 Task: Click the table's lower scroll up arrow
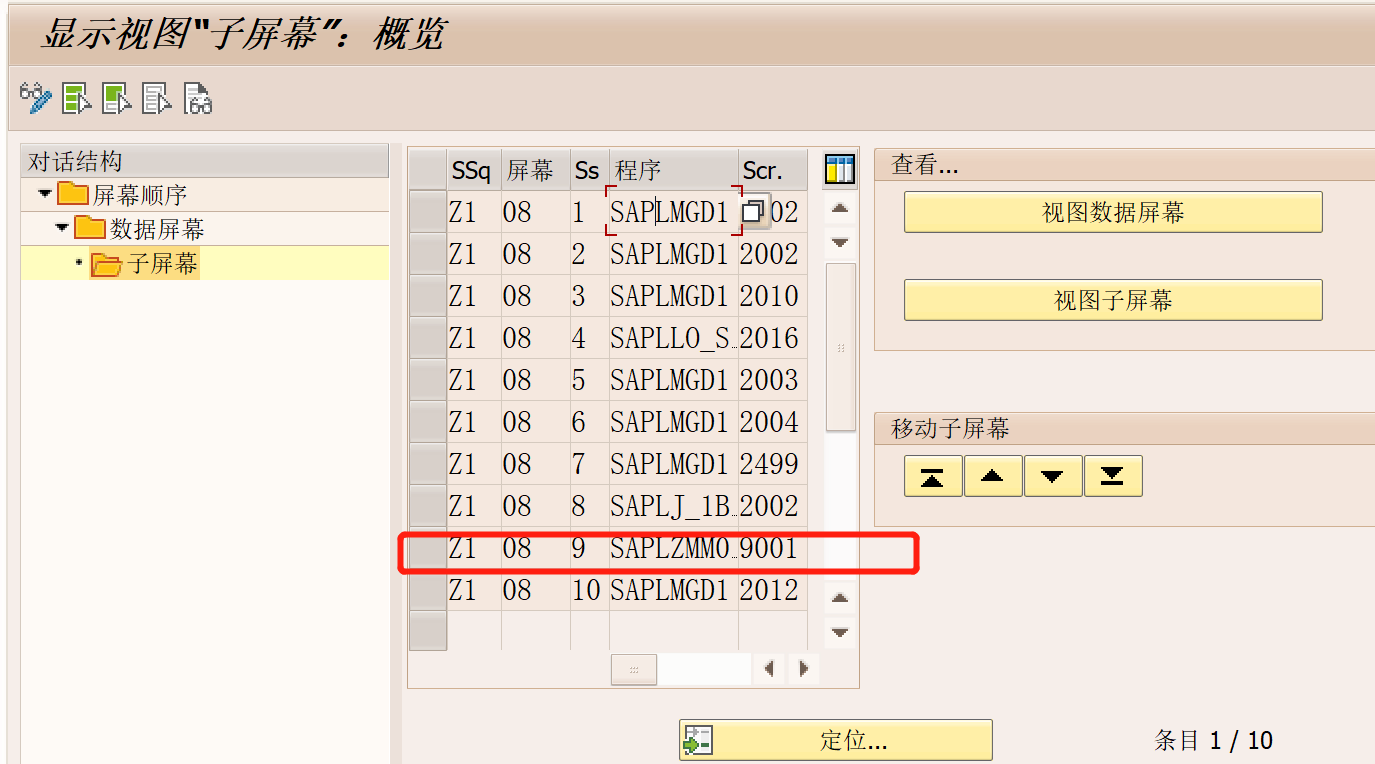pyautogui.click(x=840, y=598)
